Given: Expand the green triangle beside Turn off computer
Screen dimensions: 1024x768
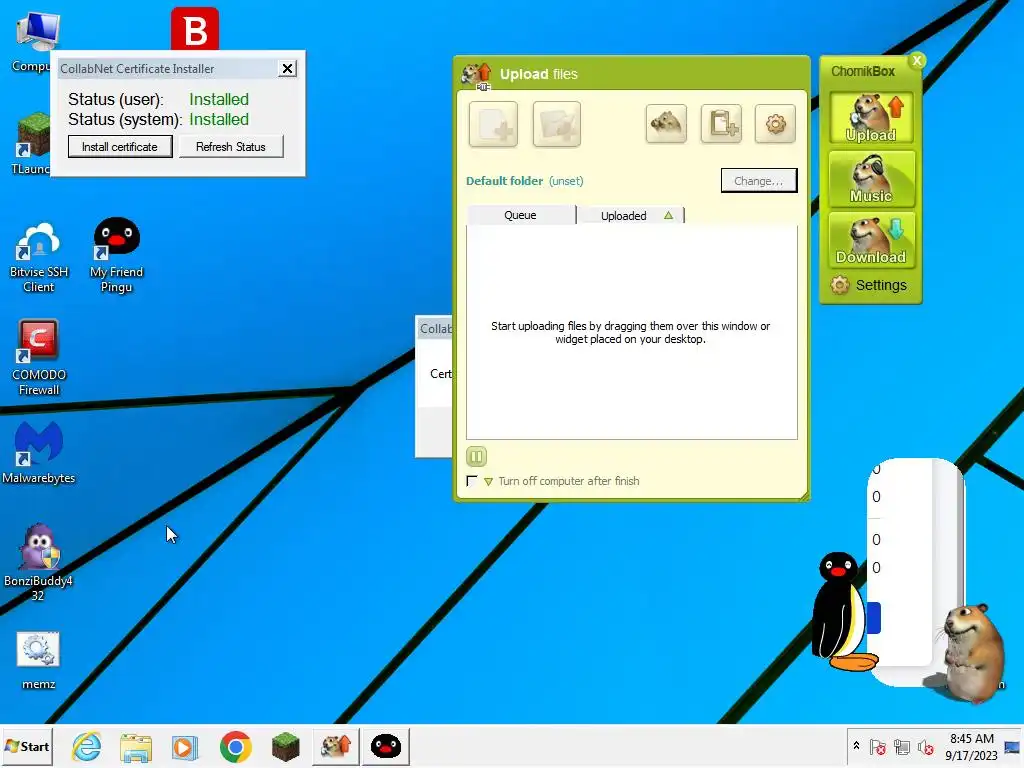Looking at the screenshot, I should [488, 482].
